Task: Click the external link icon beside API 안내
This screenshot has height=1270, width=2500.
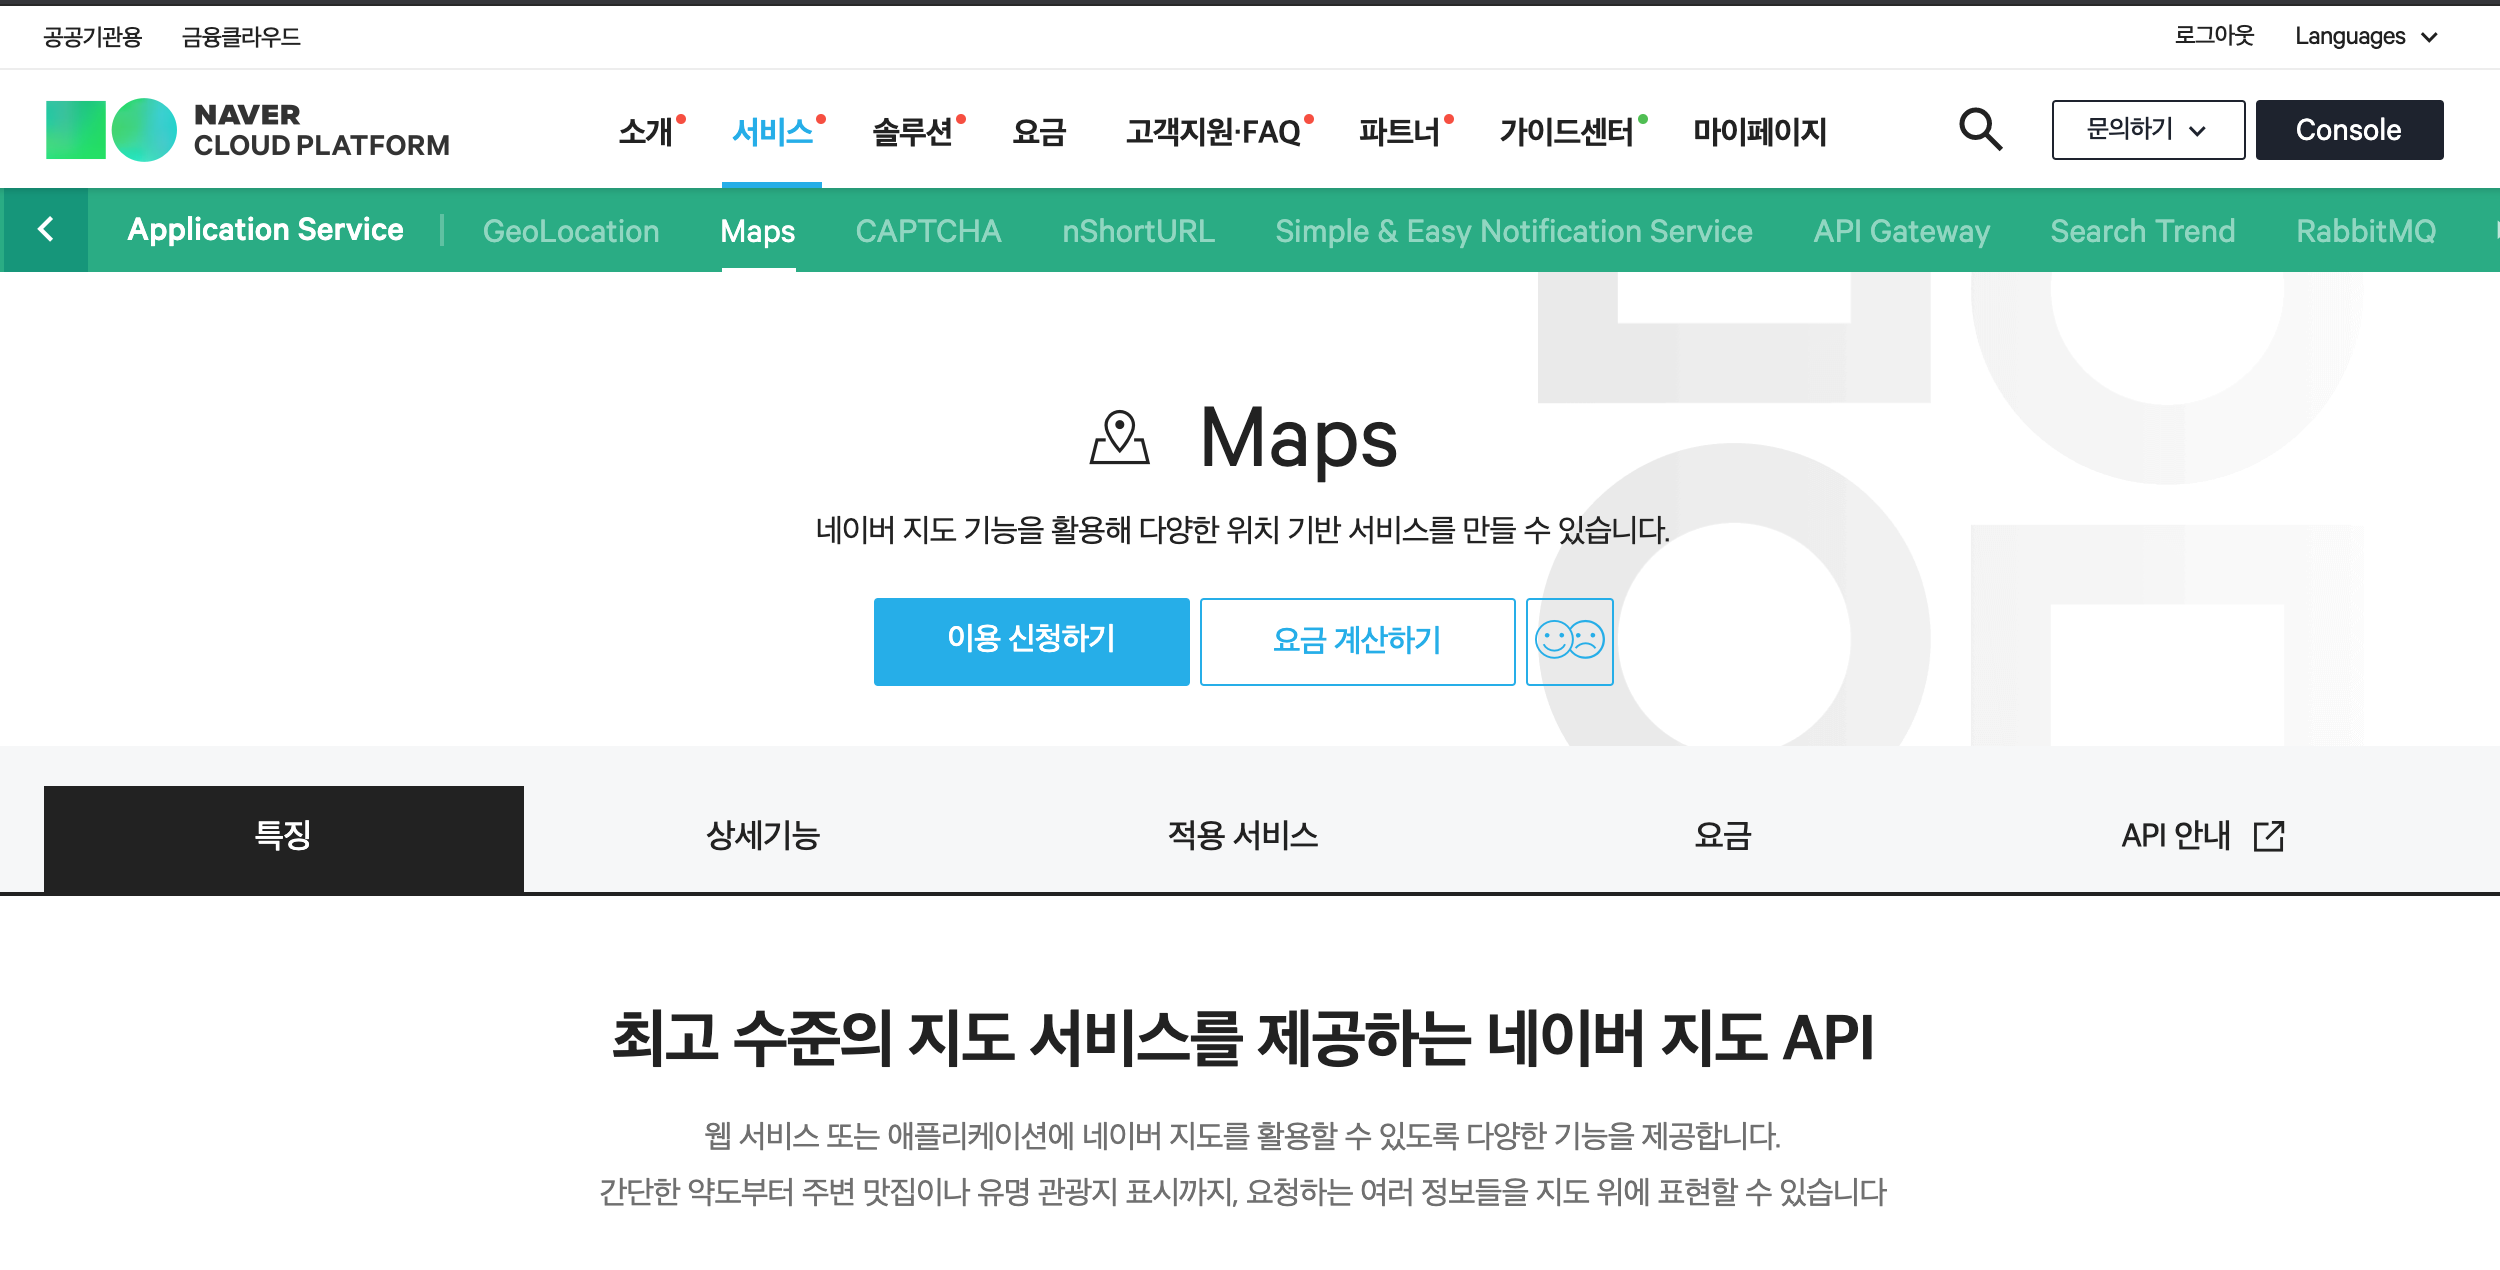Action: coord(2269,836)
